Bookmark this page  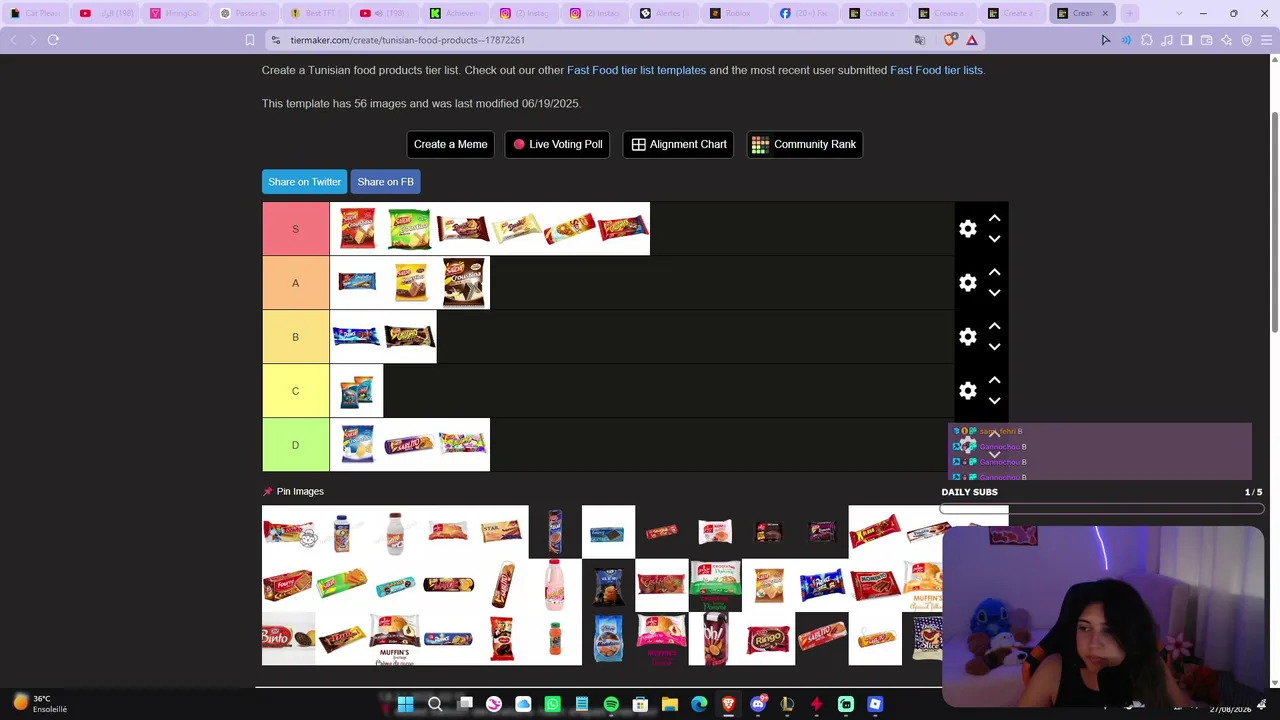250,40
